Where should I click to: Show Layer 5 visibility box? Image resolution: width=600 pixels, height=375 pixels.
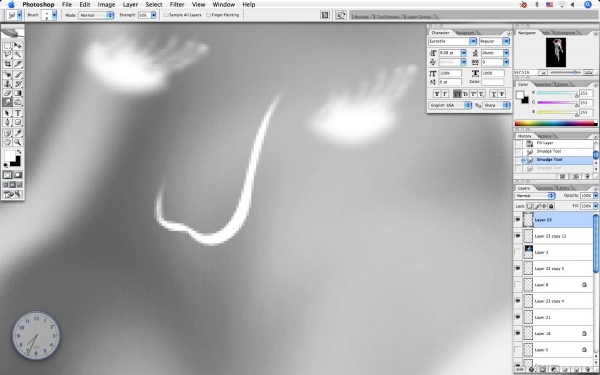click(x=518, y=350)
